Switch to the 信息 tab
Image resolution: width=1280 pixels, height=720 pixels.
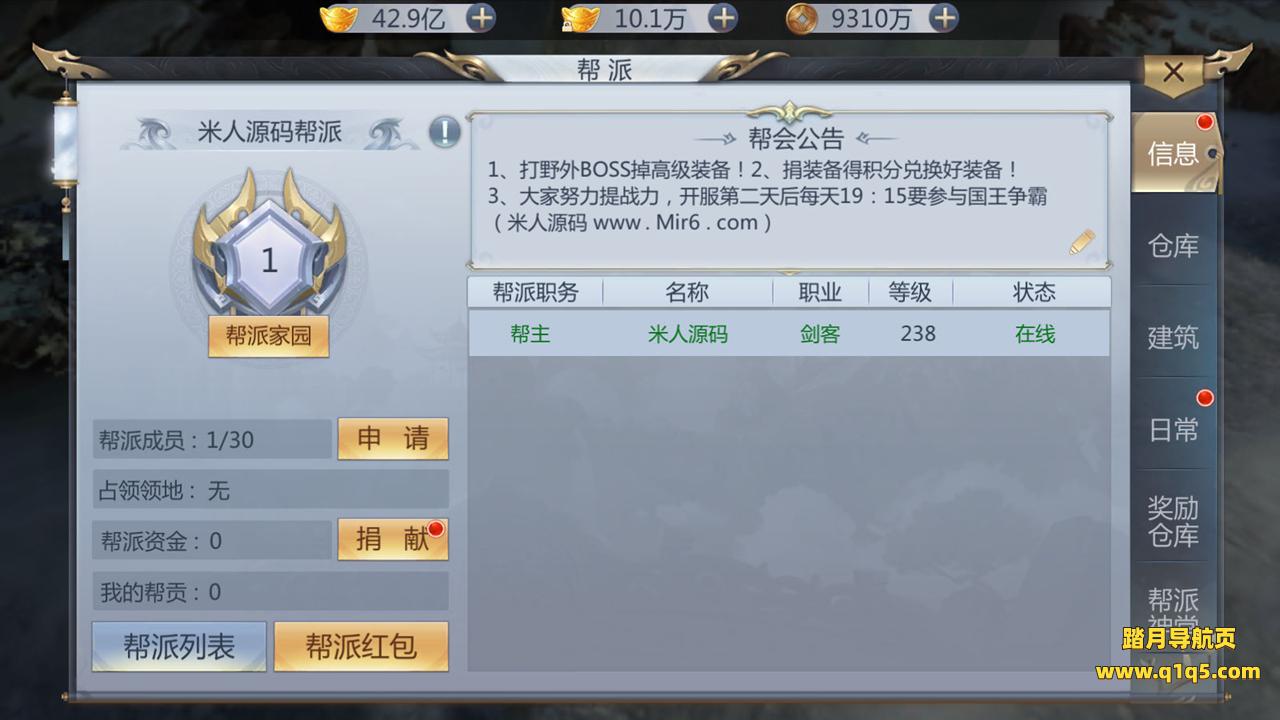click(1173, 153)
